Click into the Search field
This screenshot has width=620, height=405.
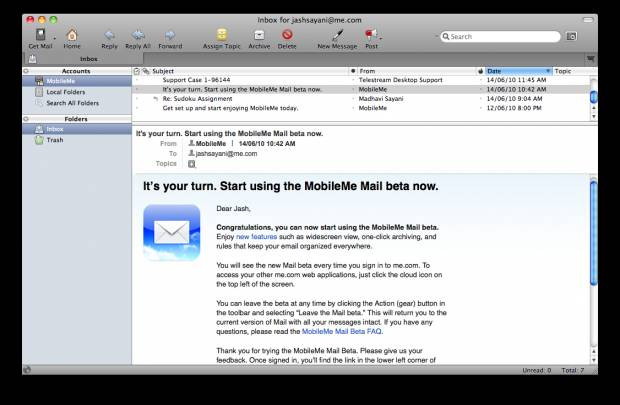click(501, 36)
